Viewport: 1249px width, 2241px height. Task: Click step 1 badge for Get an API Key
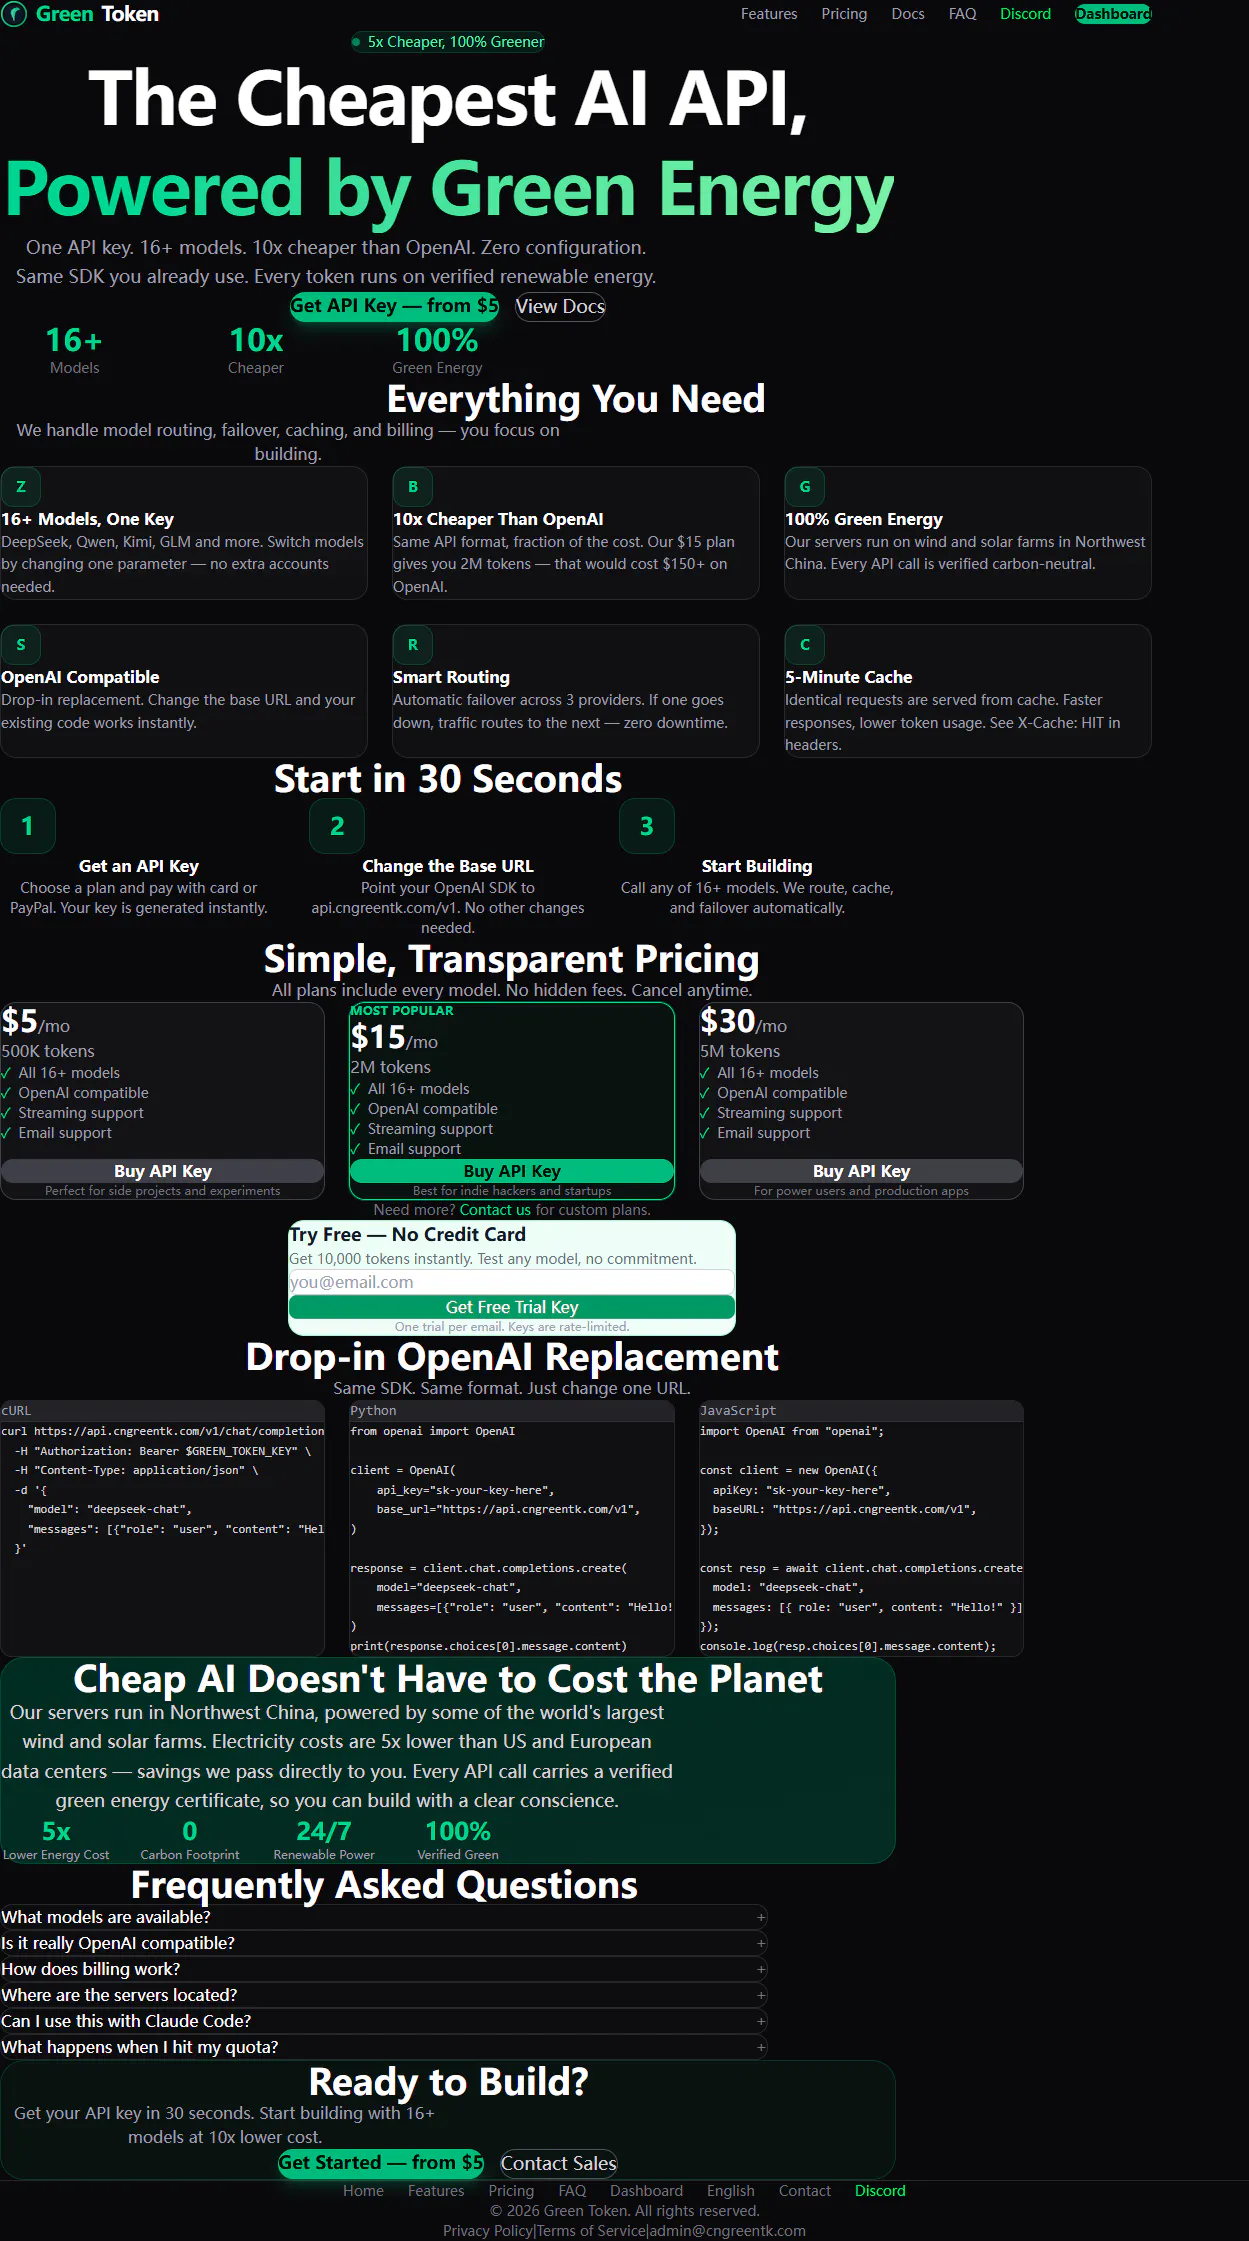point(28,826)
